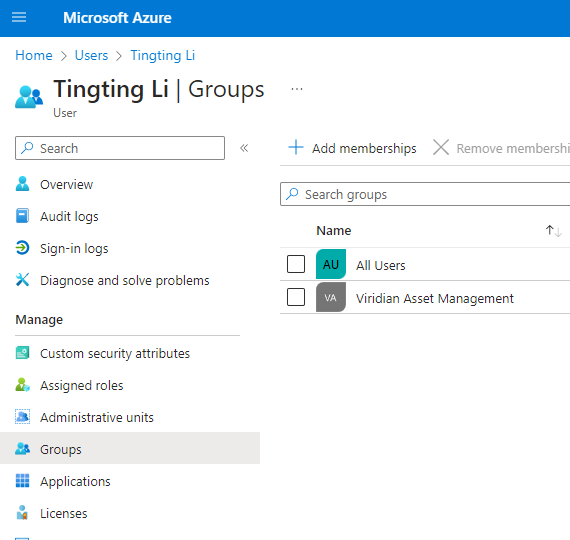
Task: Select Groups in the Manage section
Action: tap(130, 448)
